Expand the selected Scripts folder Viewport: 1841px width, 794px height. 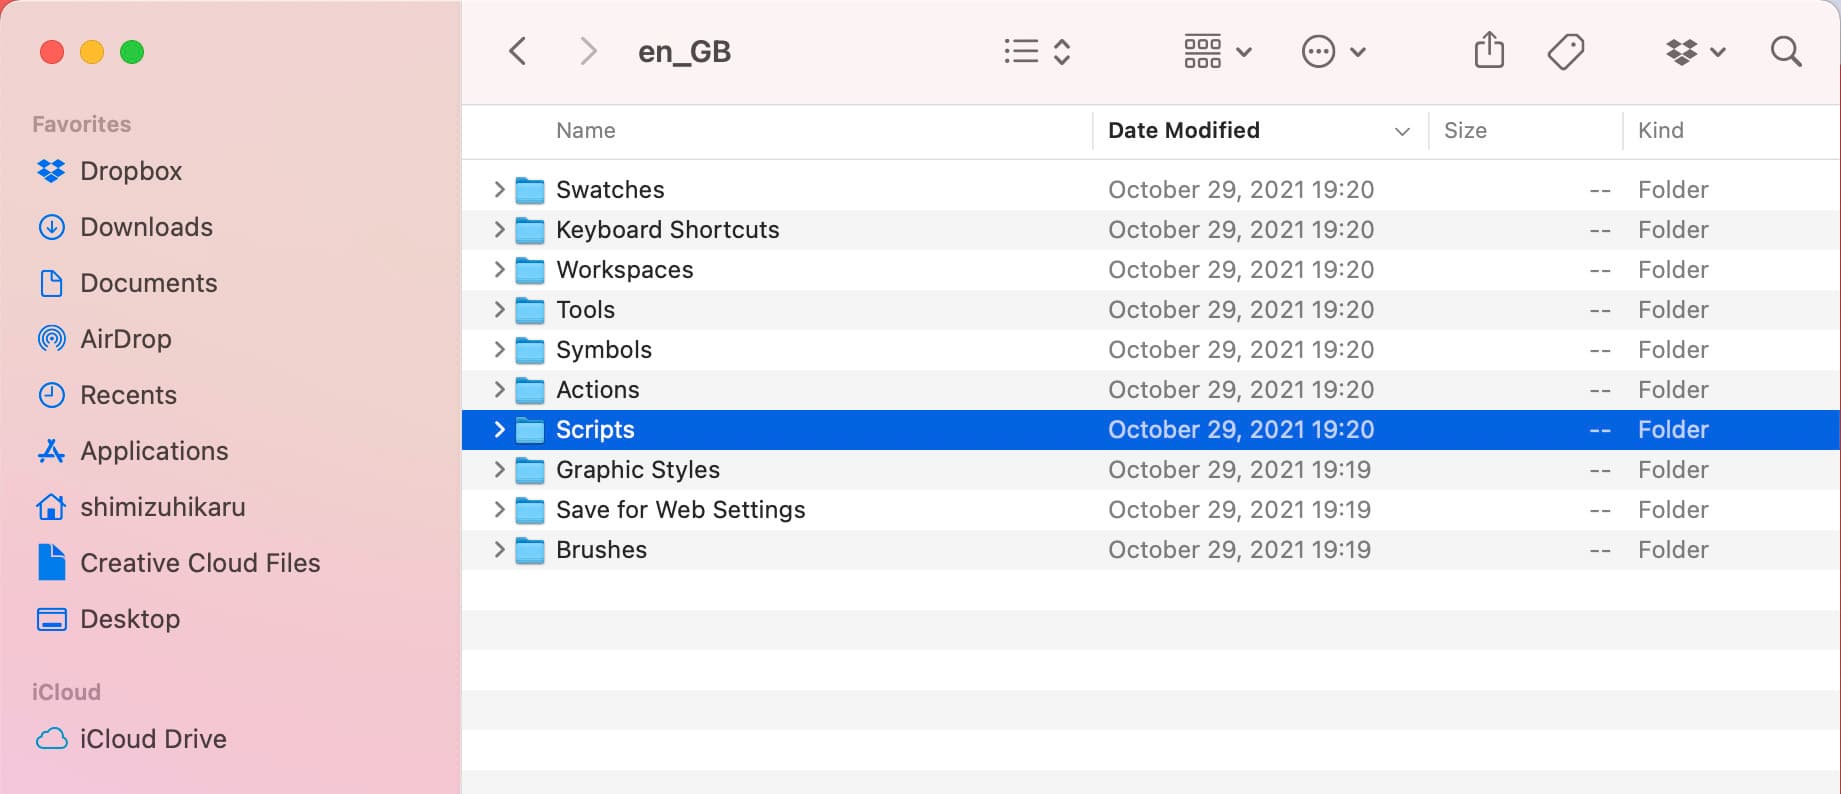click(499, 429)
